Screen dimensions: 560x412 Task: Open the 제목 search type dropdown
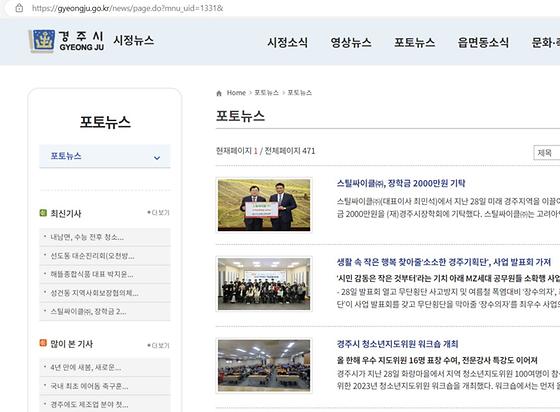[546, 153]
